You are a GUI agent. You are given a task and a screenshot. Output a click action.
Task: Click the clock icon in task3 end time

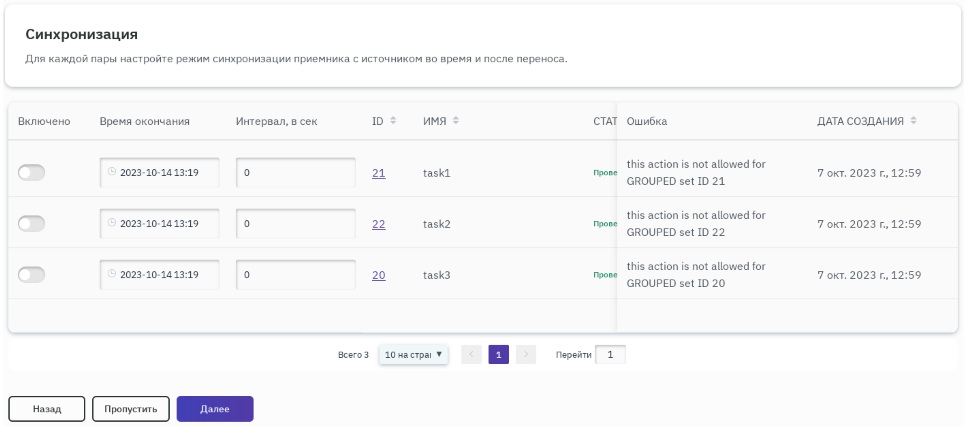pyautogui.click(x=112, y=273)
